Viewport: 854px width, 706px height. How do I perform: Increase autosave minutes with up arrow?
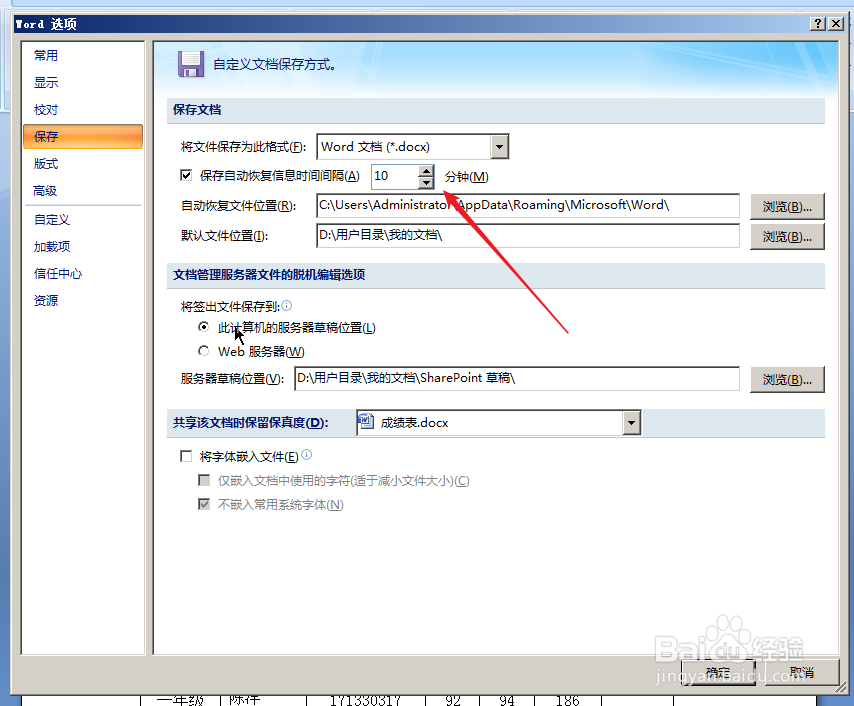[x=426, y=171]
